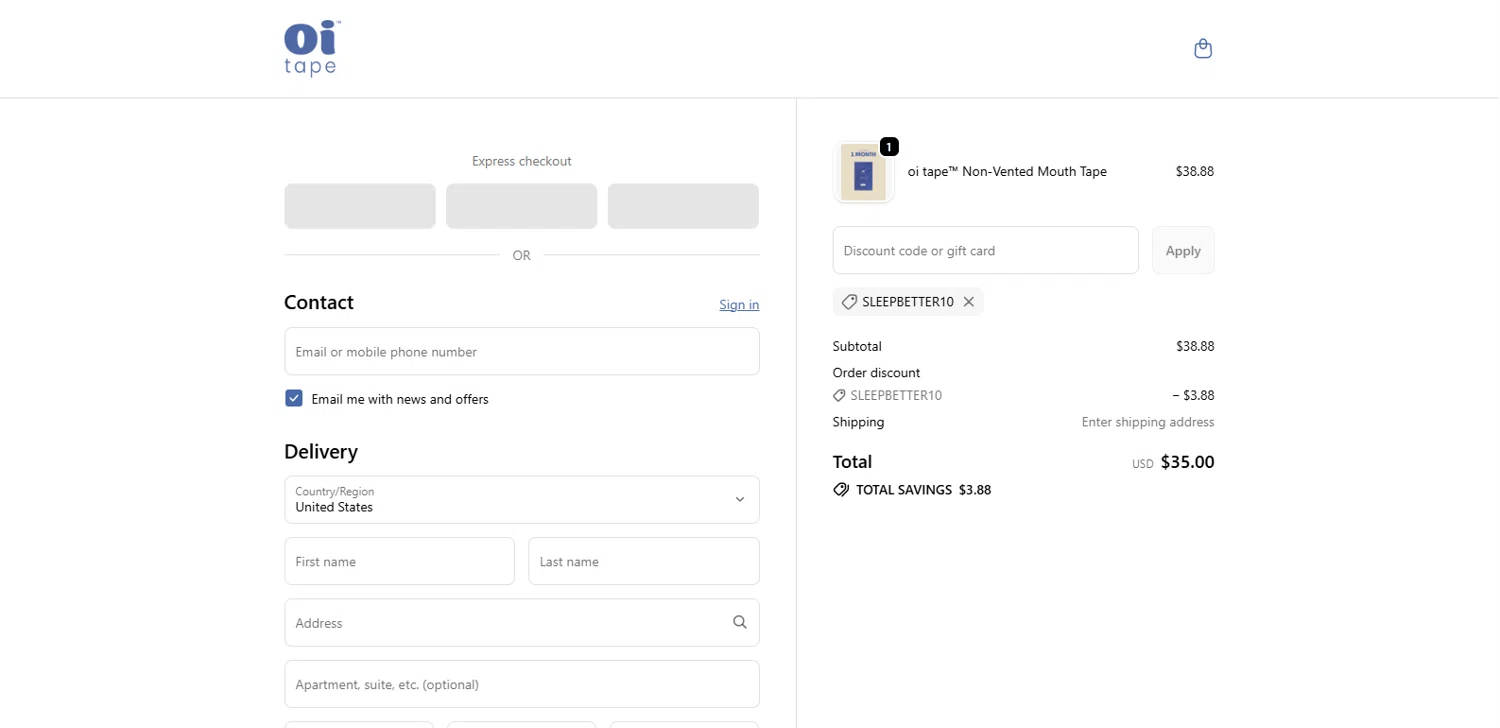This screenshot has width=1500, height=728.
Task: Focus the Address field
Action: pos(522,623)
